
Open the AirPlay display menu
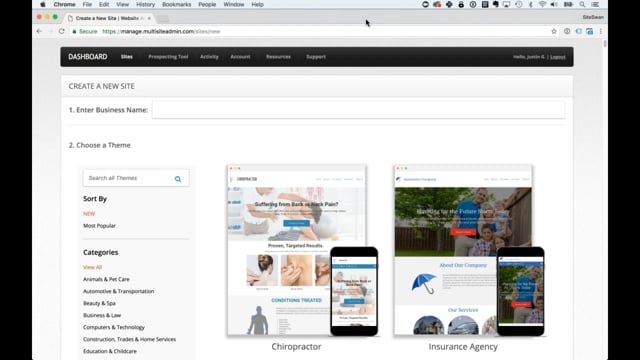pyautogui.click(x=507, y=4)
